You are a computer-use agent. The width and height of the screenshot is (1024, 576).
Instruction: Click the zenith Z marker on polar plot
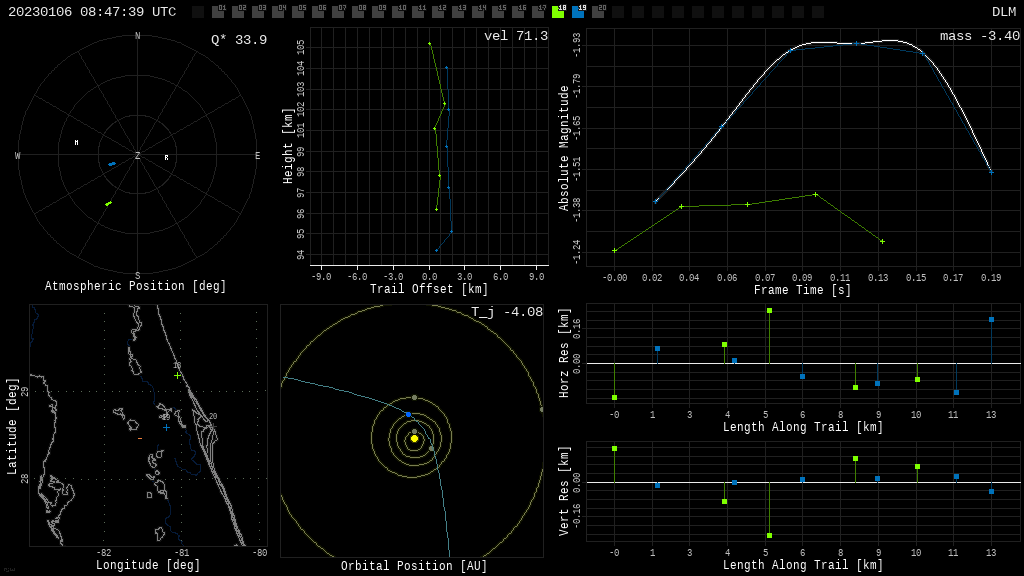[137, 155]
